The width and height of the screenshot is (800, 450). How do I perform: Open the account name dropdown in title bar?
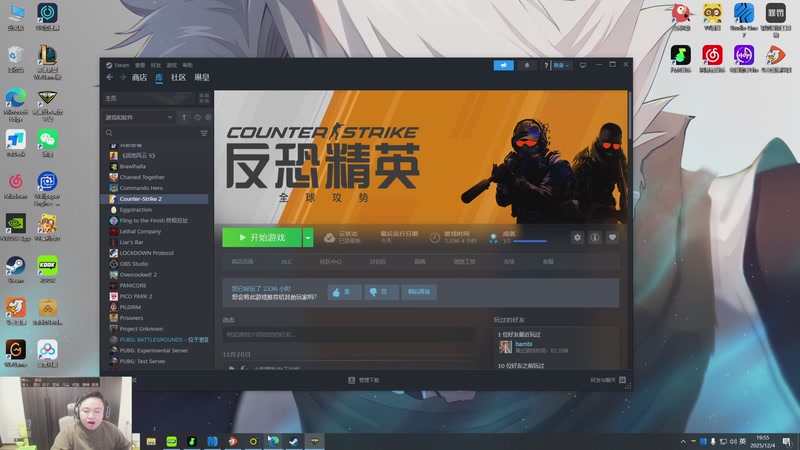(x=562, y=65)
